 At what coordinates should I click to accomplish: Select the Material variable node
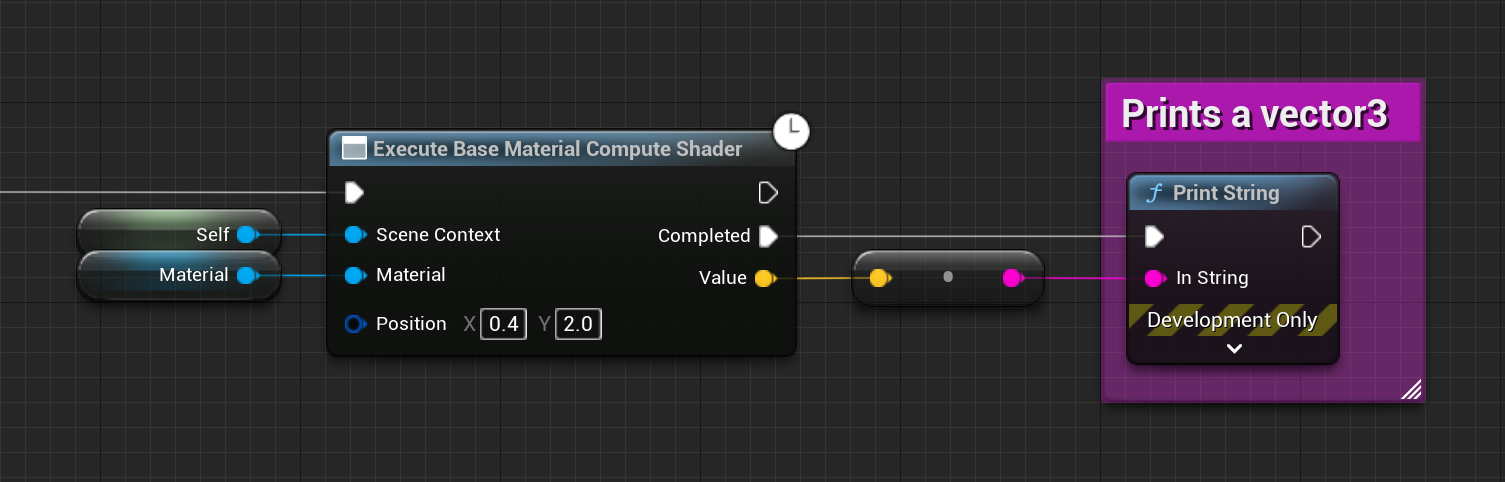pyautogui.click(x=179, y=275)
